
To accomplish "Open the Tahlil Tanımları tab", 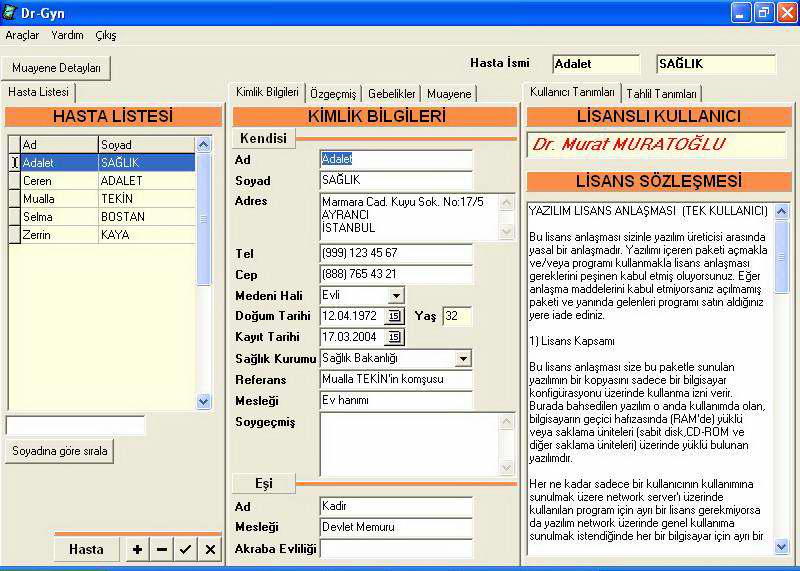I will click(x=661, y=93).
